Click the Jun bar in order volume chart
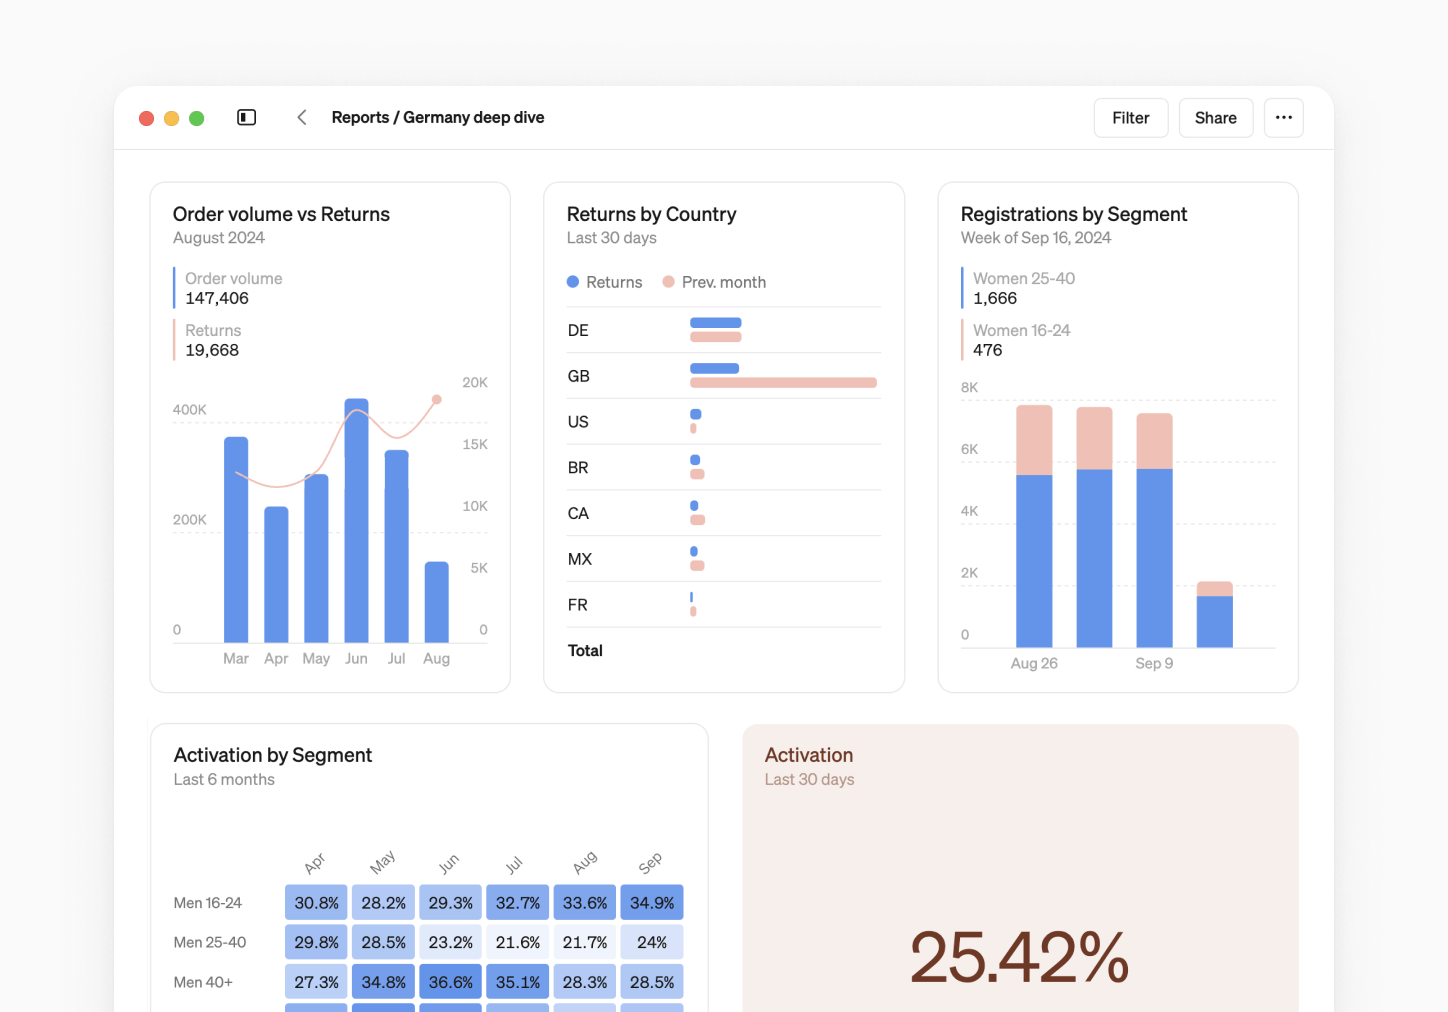 [x=356, y=520]
